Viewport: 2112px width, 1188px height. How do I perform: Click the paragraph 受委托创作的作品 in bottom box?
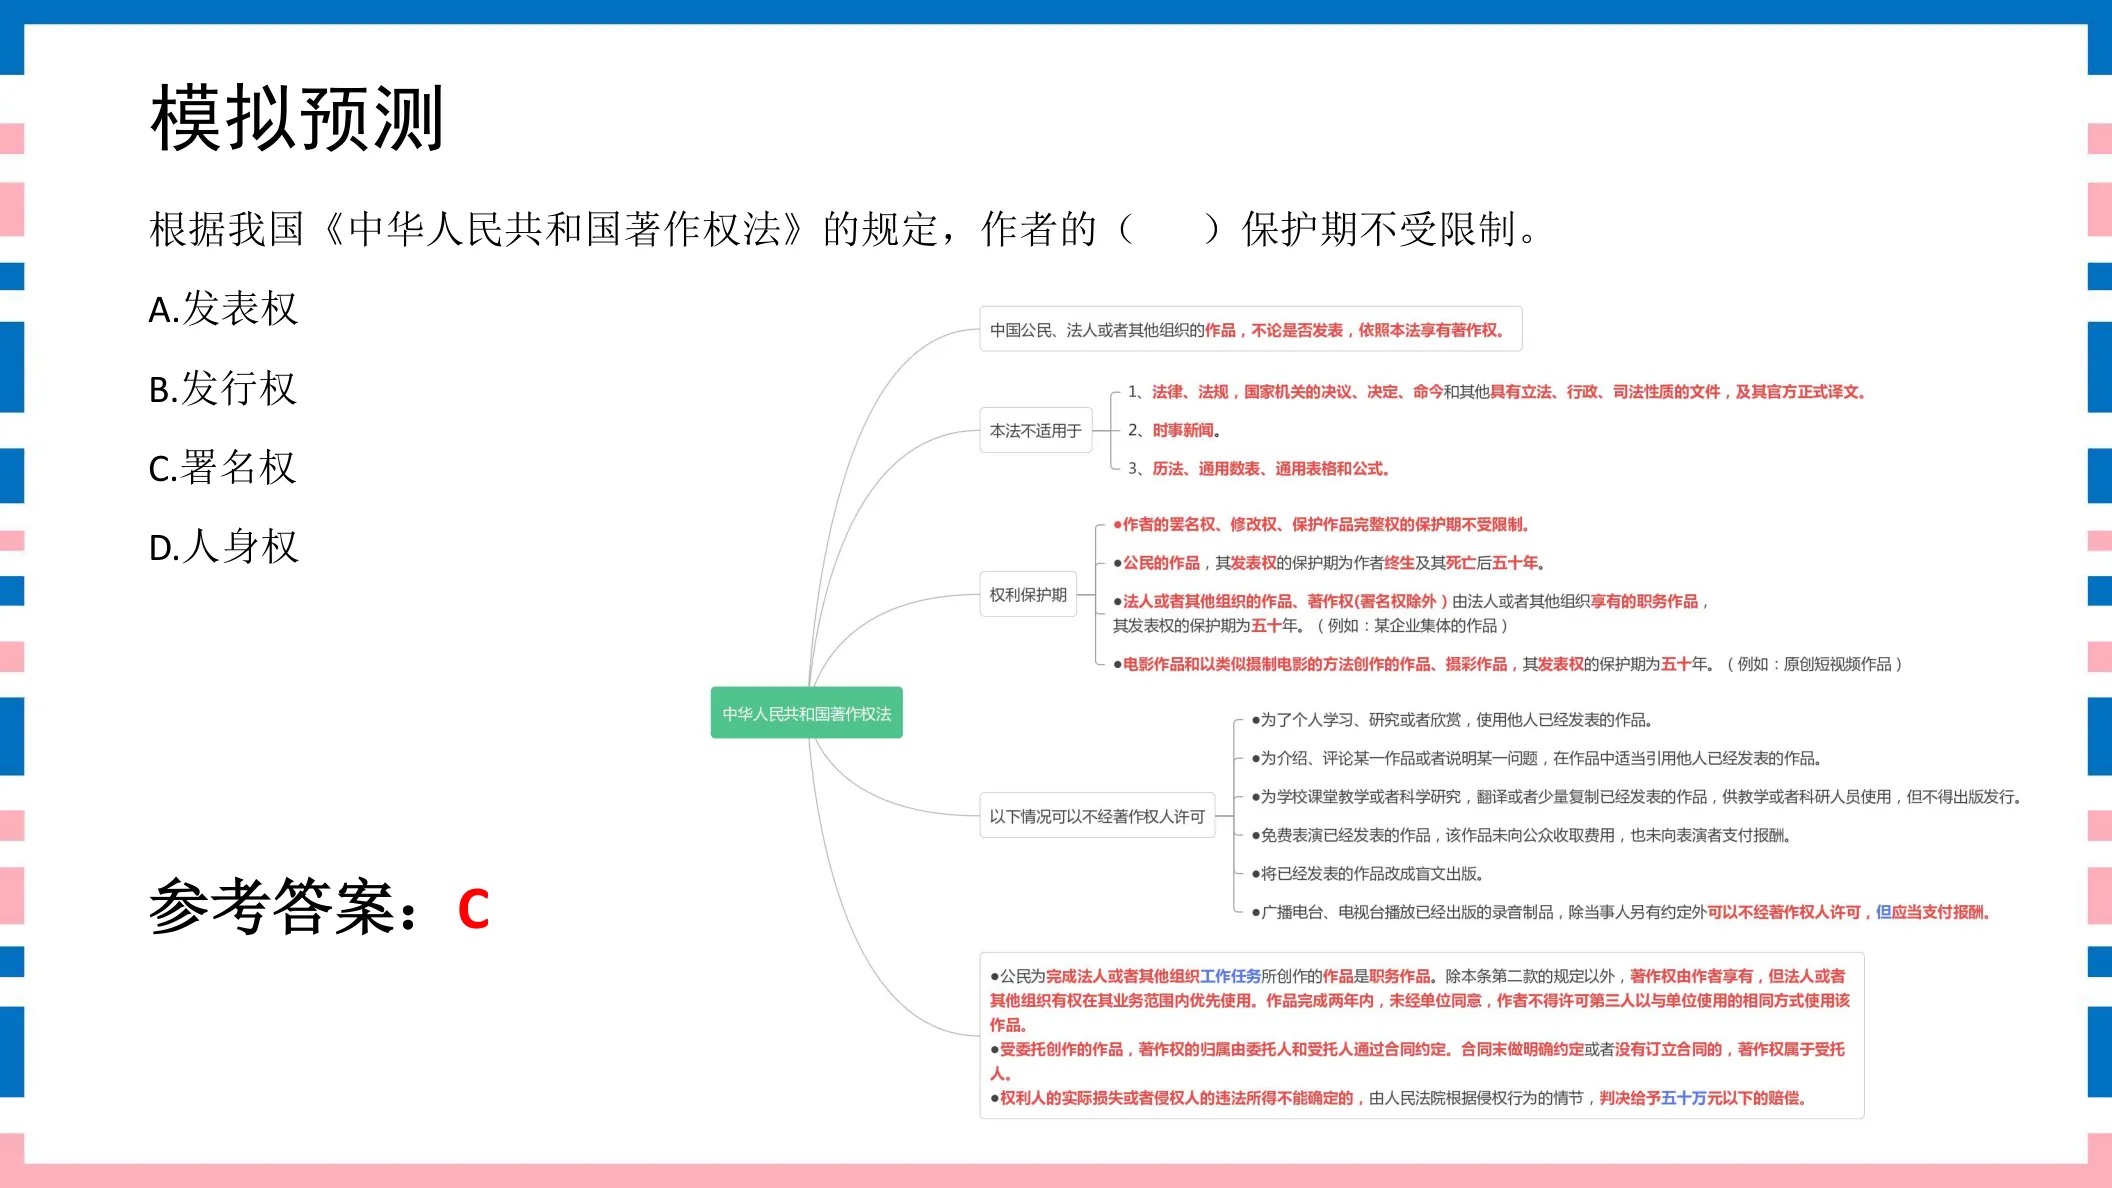point(1420,1061)
